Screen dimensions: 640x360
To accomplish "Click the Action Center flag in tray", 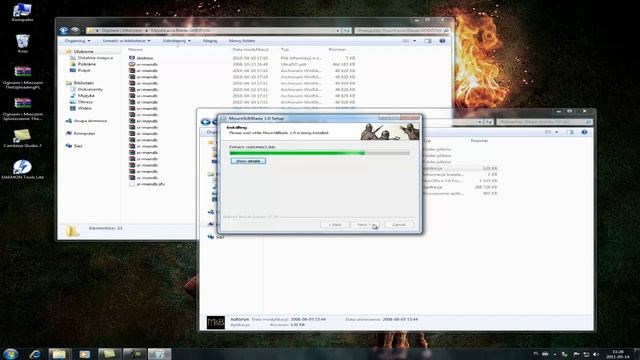I will [576, 354].
